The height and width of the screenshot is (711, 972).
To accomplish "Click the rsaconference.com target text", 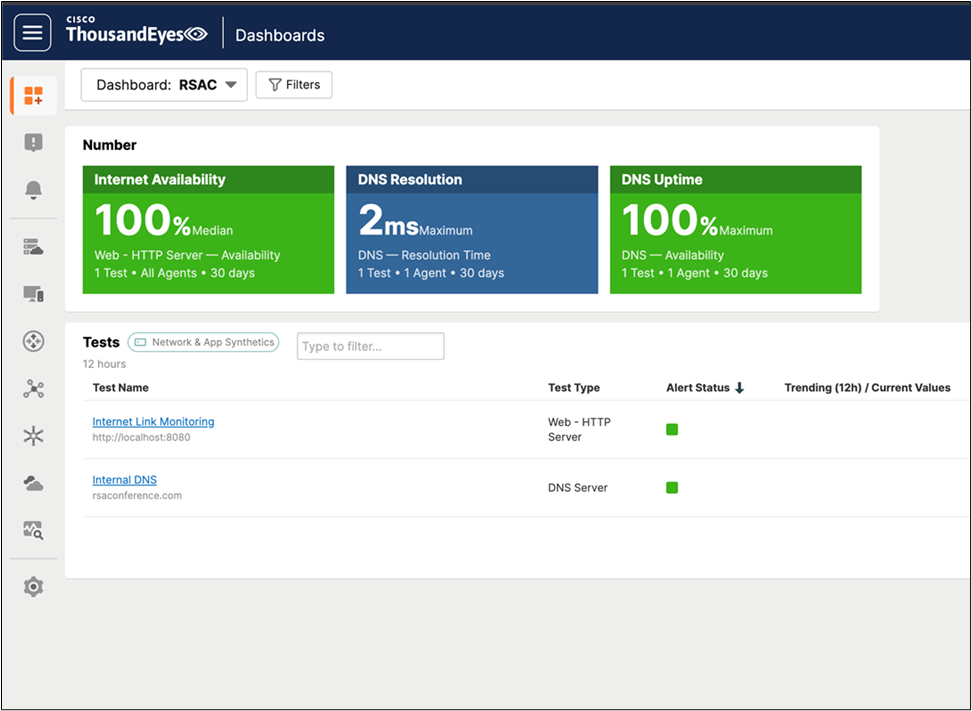I will [x=137, y=496].
